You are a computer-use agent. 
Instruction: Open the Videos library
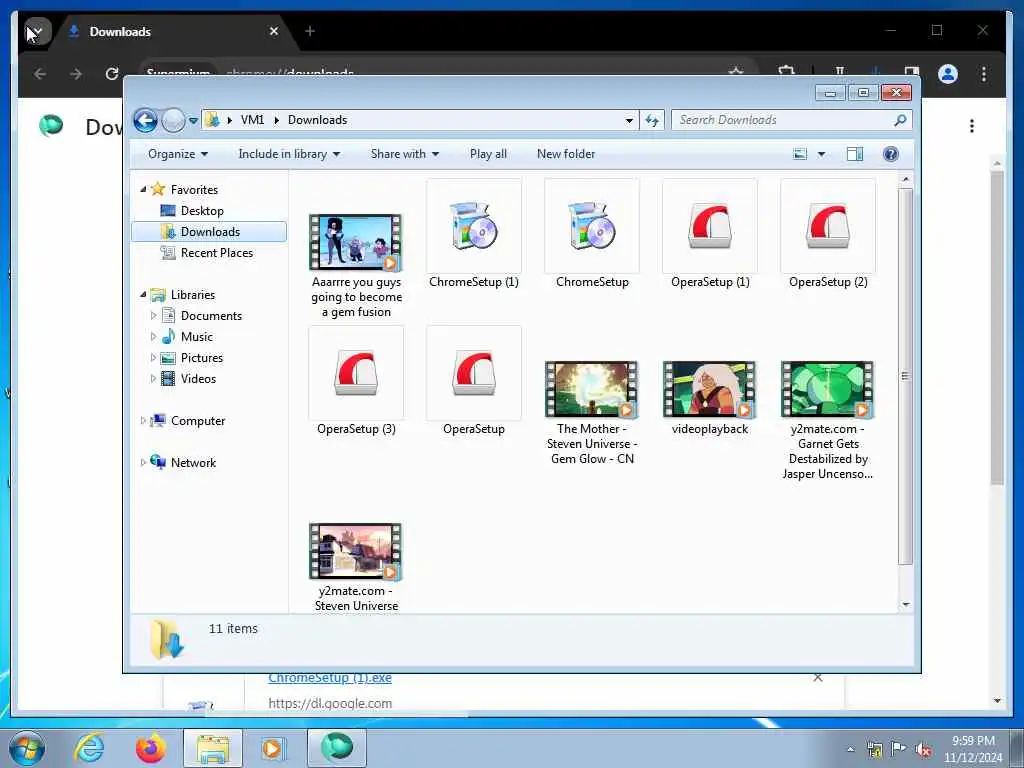[x=198, y=379]
